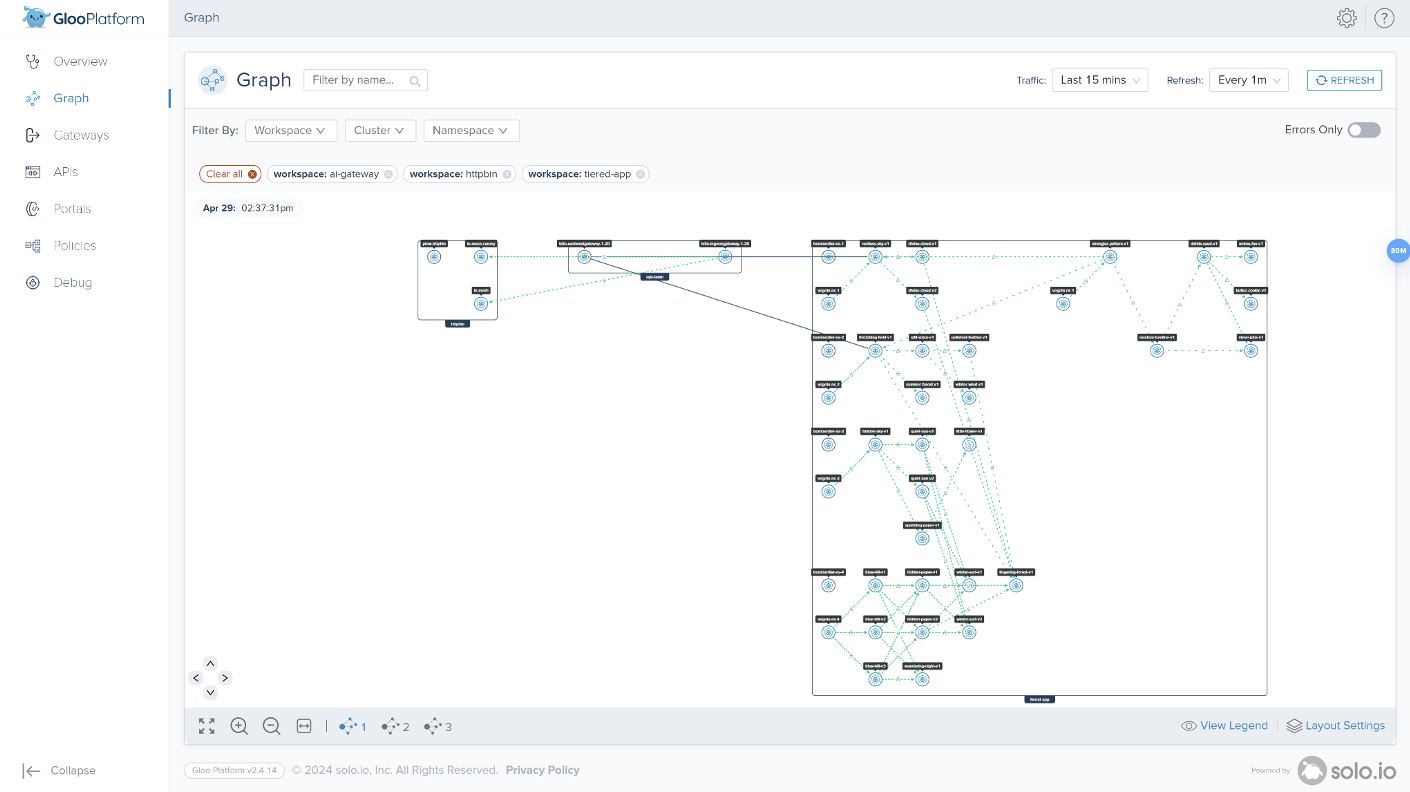Image resolution: width=1410 pixels, height=792 pixels.
Task: Open the Namespace filter dropdown
Action: (x=471, y=130)
